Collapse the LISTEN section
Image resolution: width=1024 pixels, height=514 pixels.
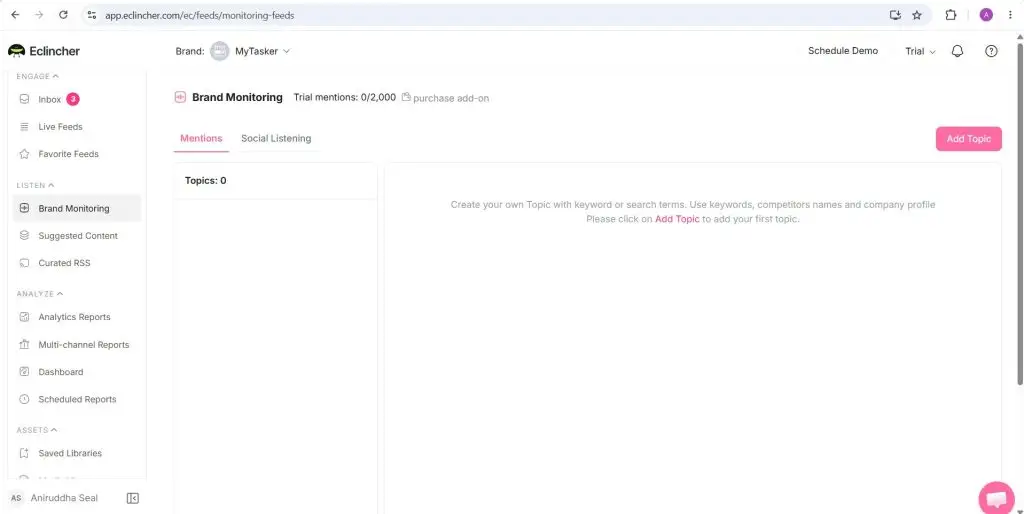pos(36,185)
